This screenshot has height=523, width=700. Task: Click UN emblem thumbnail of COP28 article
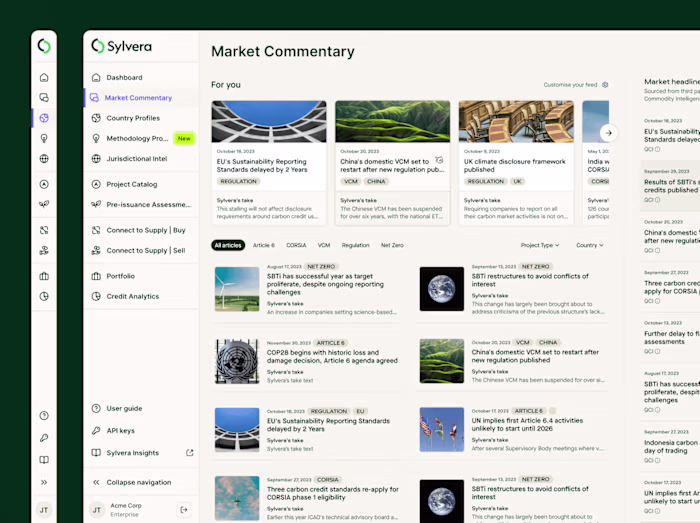point(237,361)
